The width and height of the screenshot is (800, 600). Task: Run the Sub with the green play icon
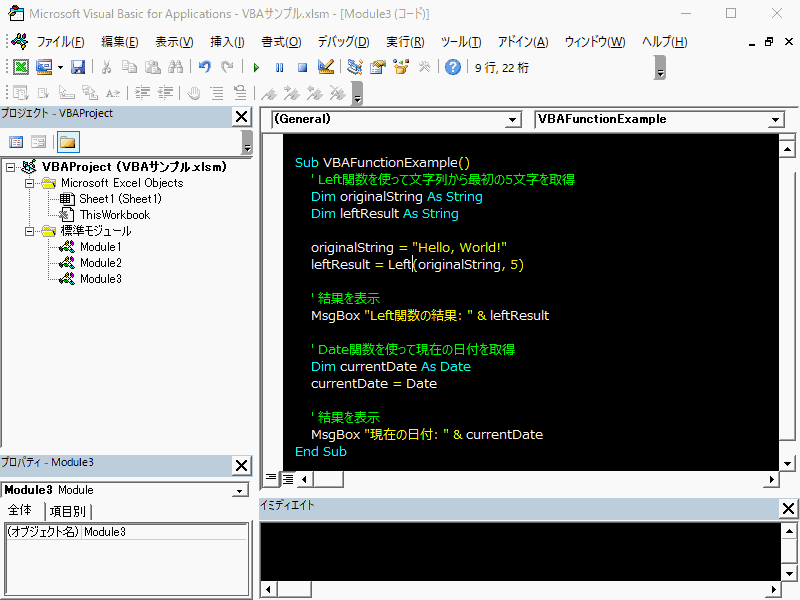pyautogui.click(x=256, y=67)
